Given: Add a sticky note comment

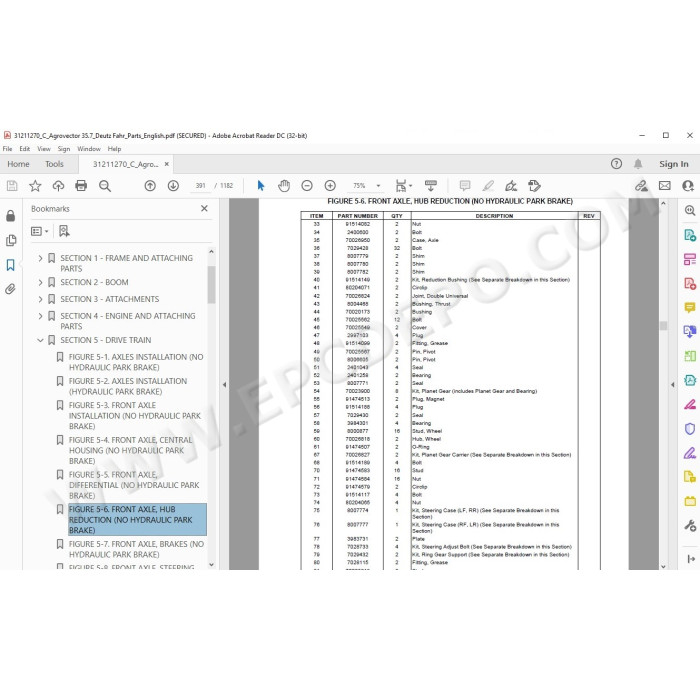Looking at the screenshot, I should coord(465,186).
